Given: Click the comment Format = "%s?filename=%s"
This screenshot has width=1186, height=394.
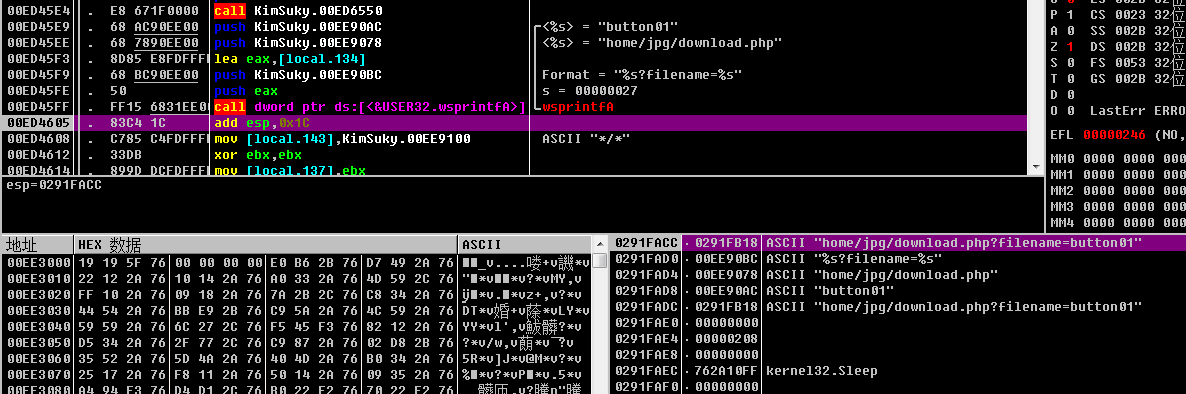Looking at the screenshot, I should coord(641,75).
